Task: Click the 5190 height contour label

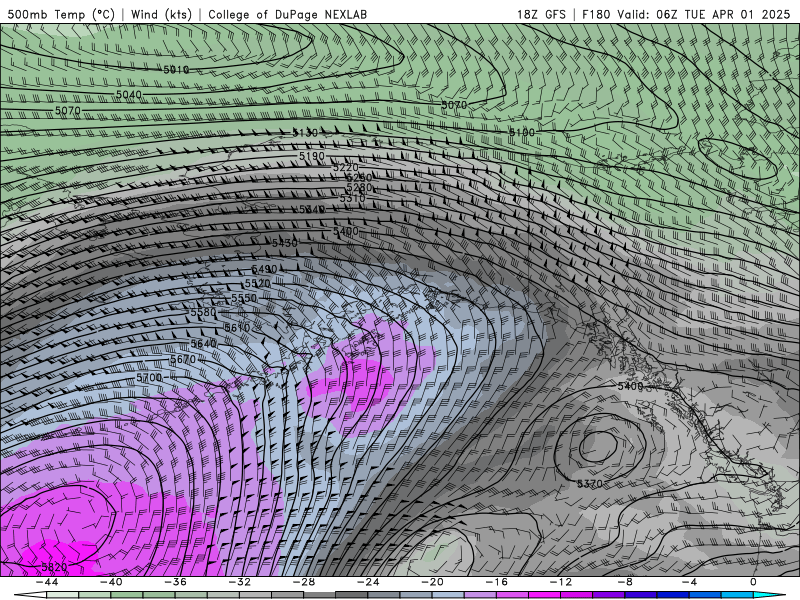Action: (x=312, y=156)
